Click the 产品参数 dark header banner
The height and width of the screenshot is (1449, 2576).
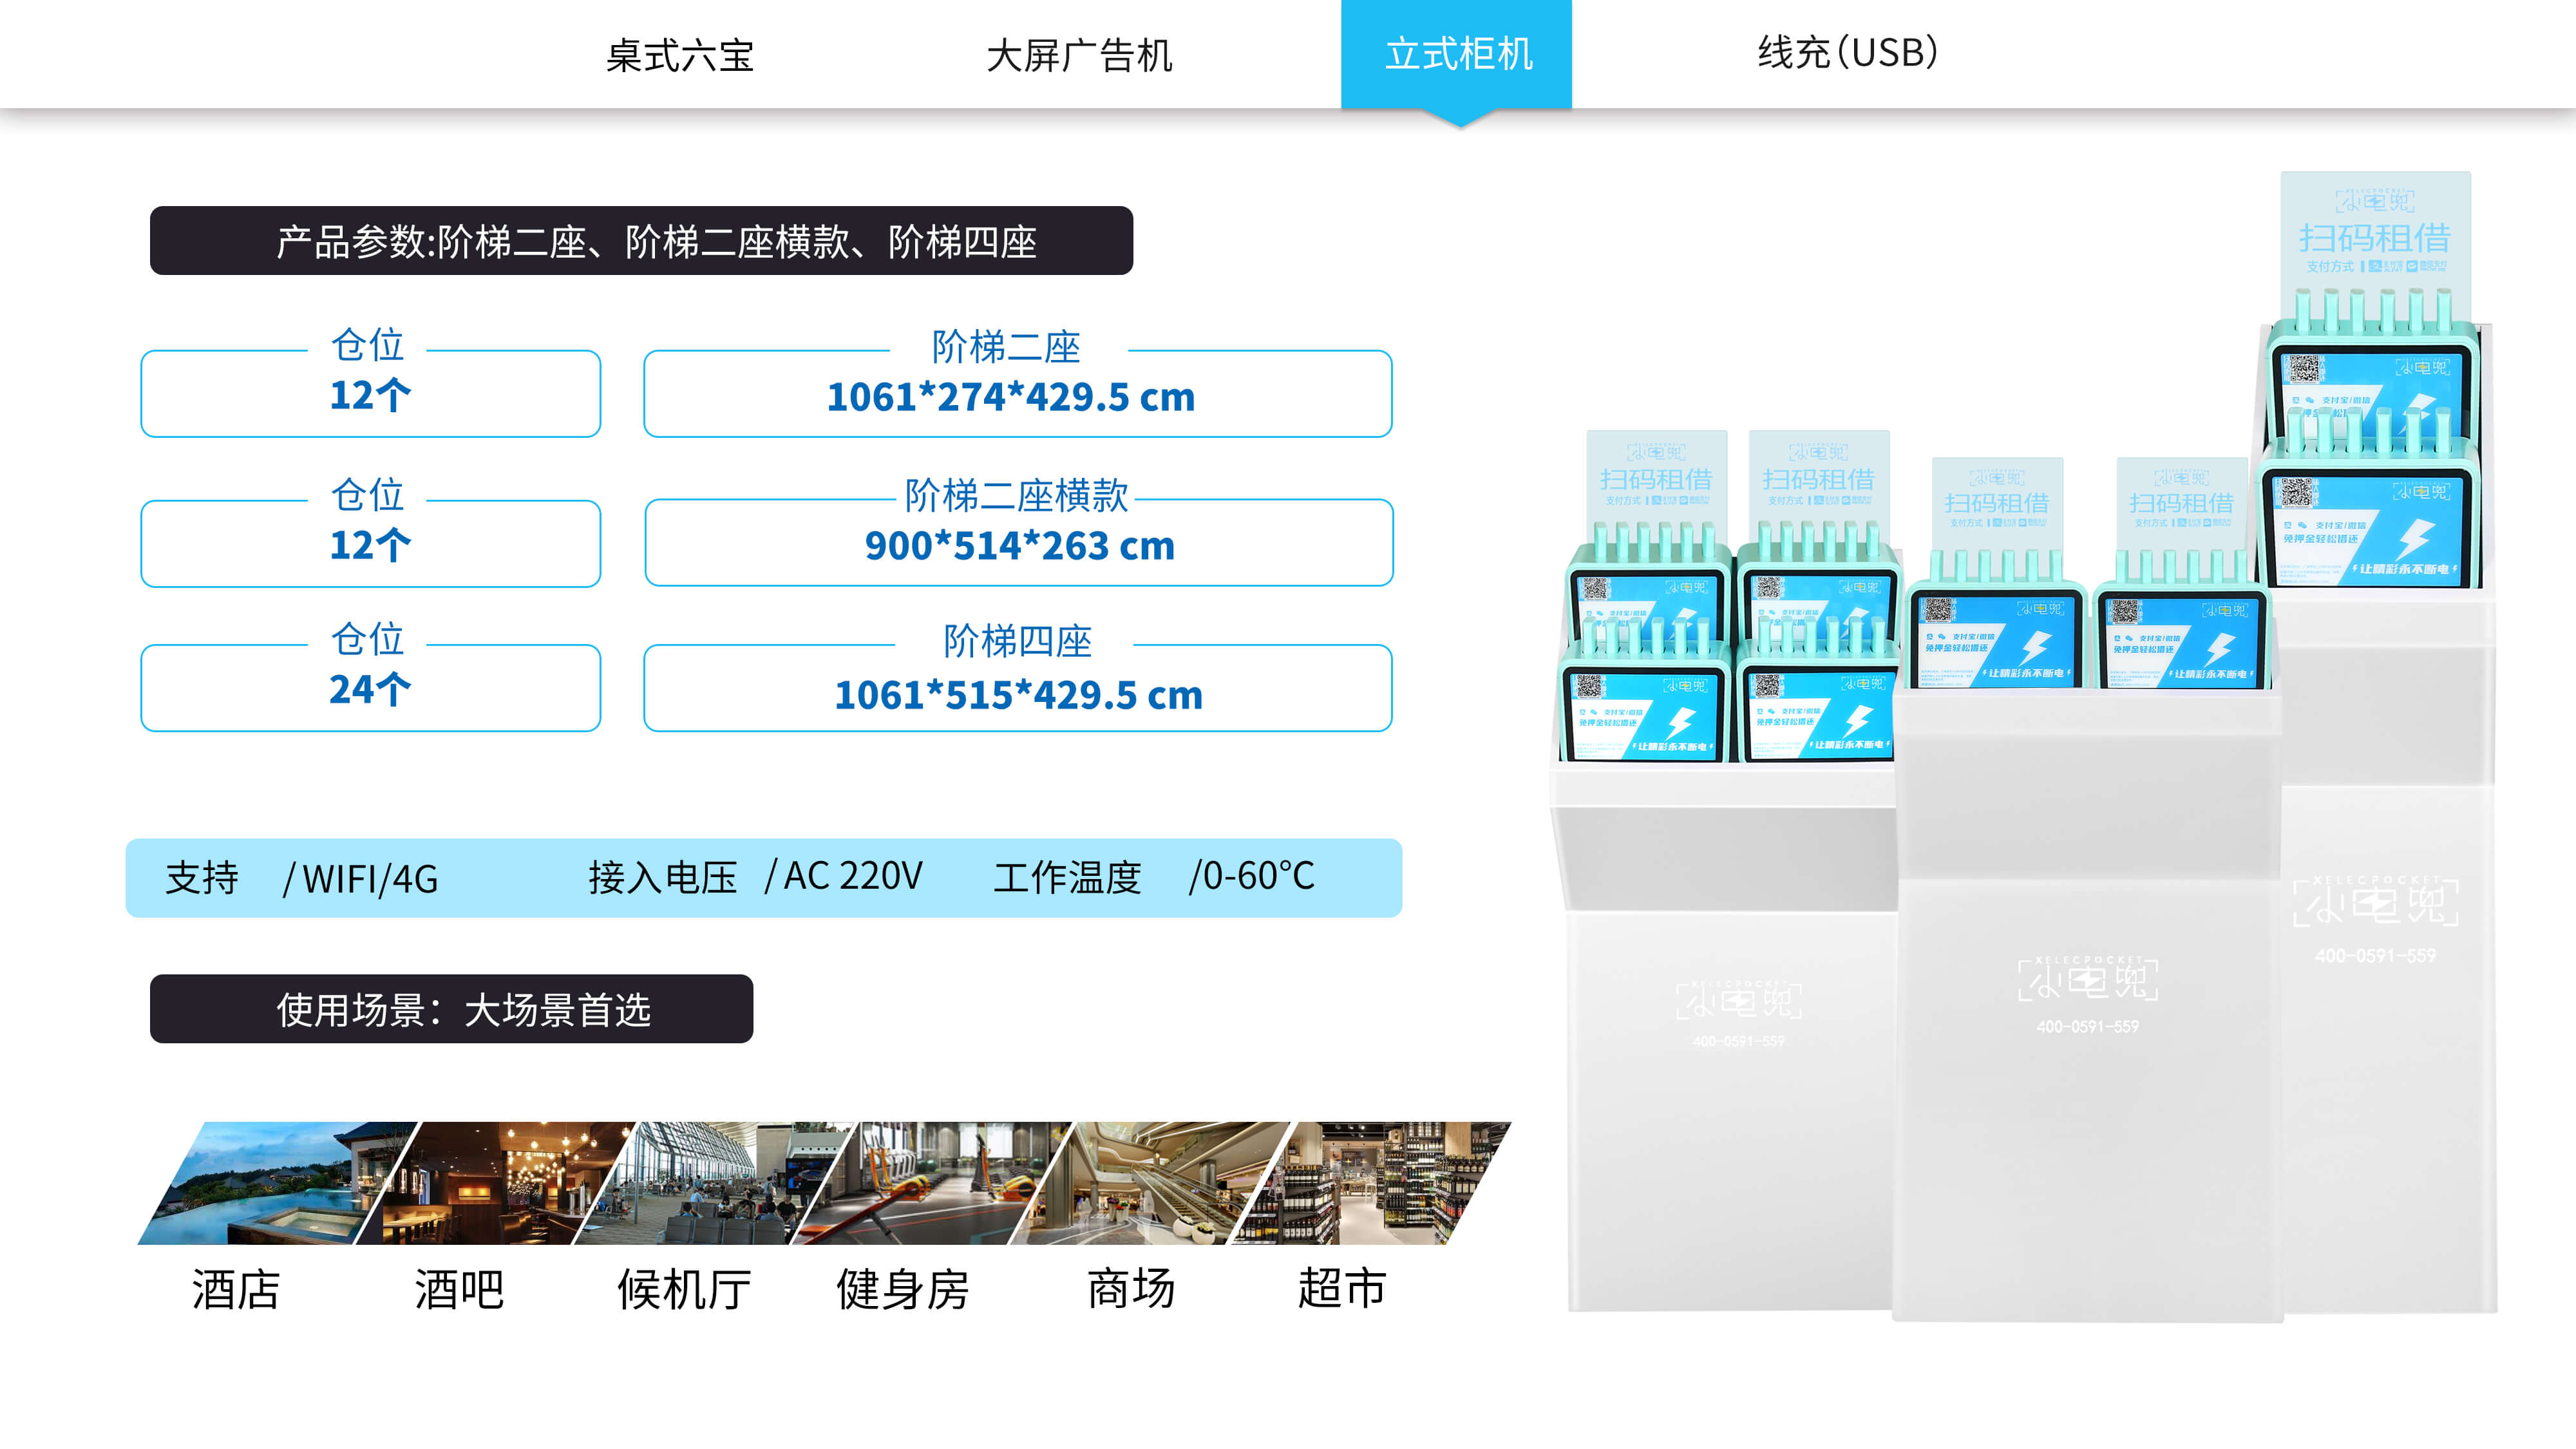(x=641, y=241)
